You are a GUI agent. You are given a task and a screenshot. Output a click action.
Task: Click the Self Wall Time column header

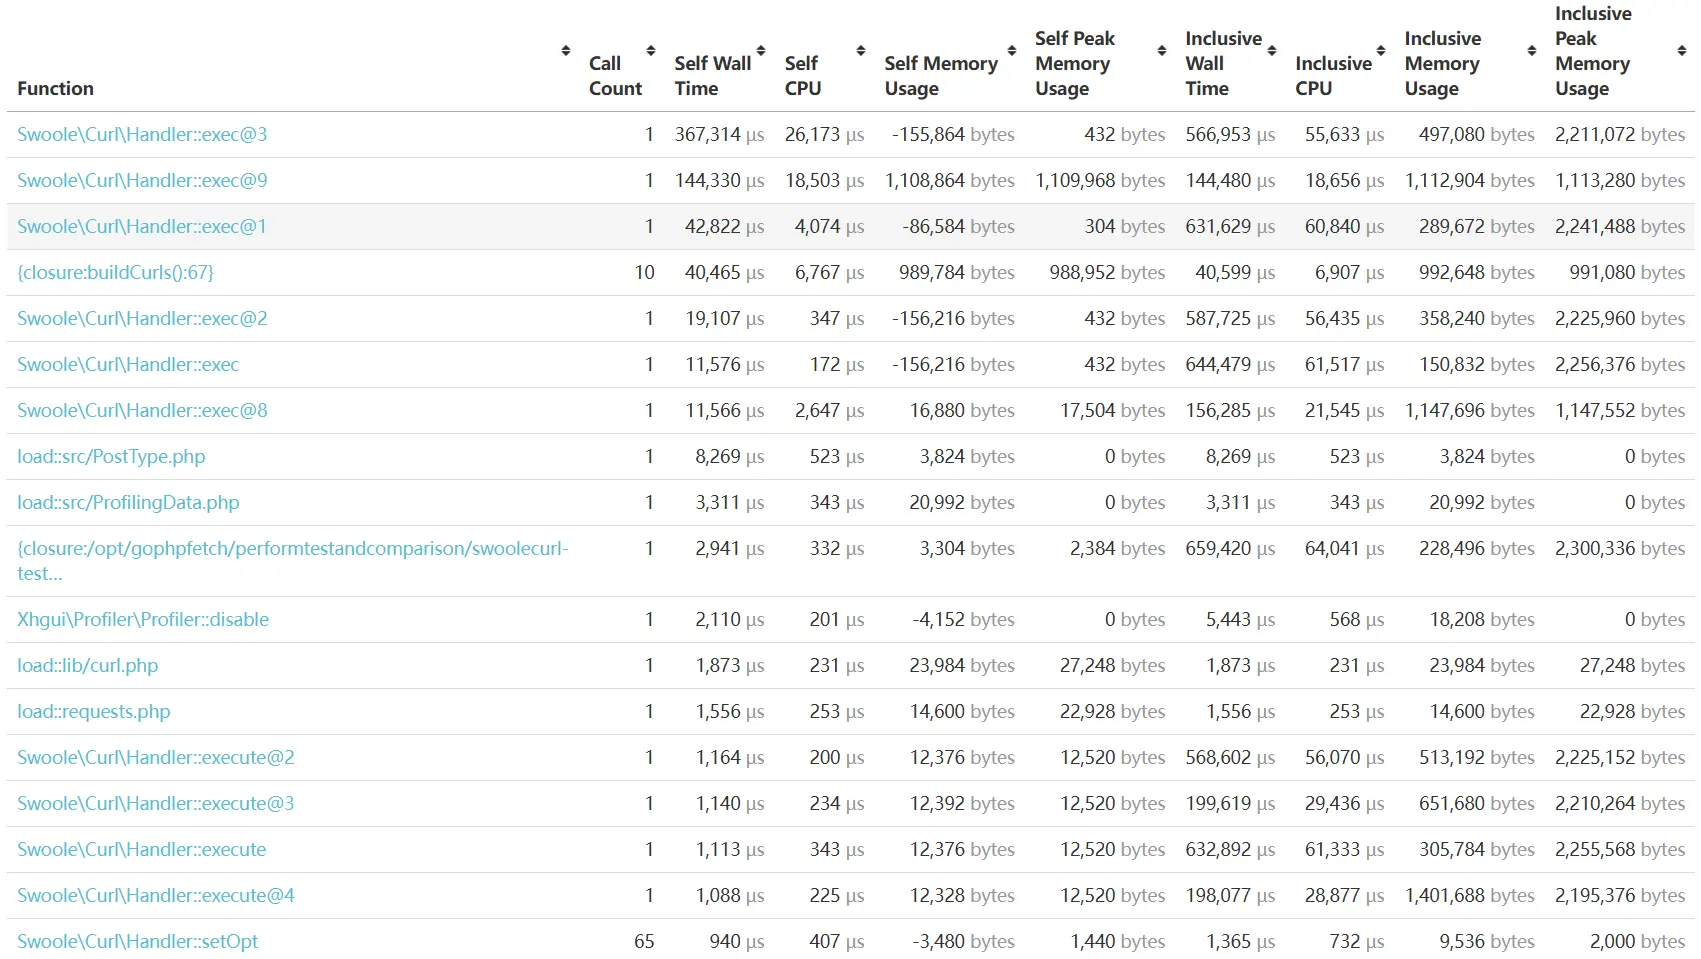(712, 76)
